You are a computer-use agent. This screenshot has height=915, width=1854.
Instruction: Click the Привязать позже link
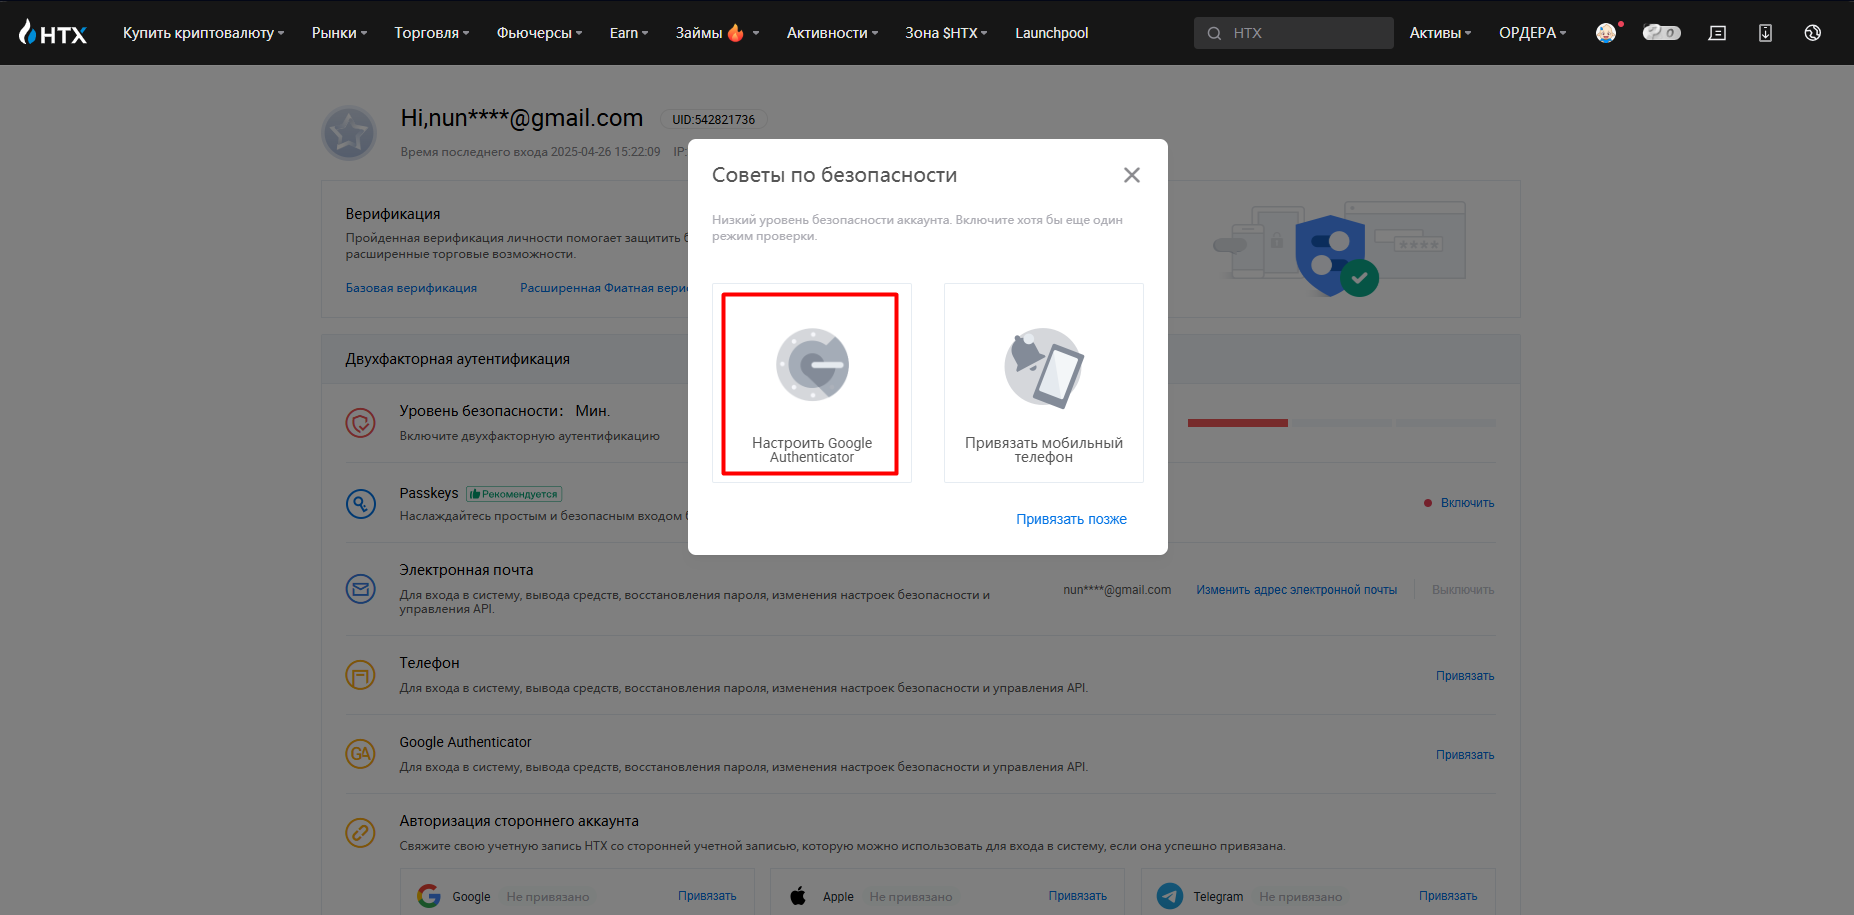1071,519
